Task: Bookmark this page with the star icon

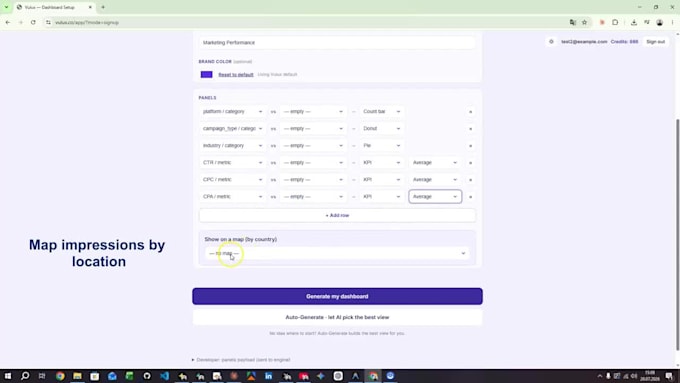Action: point(585,23)
